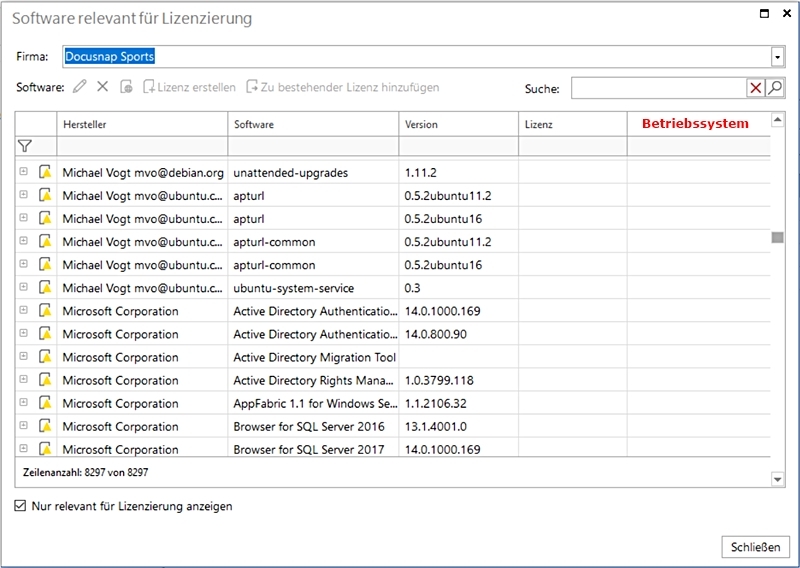Image resolution: width=800 pixels, height=568 pixels.
Task: Toggle Nur relevant für Lizenzierung anzeigen checkbox
Action: pos(21,506)
